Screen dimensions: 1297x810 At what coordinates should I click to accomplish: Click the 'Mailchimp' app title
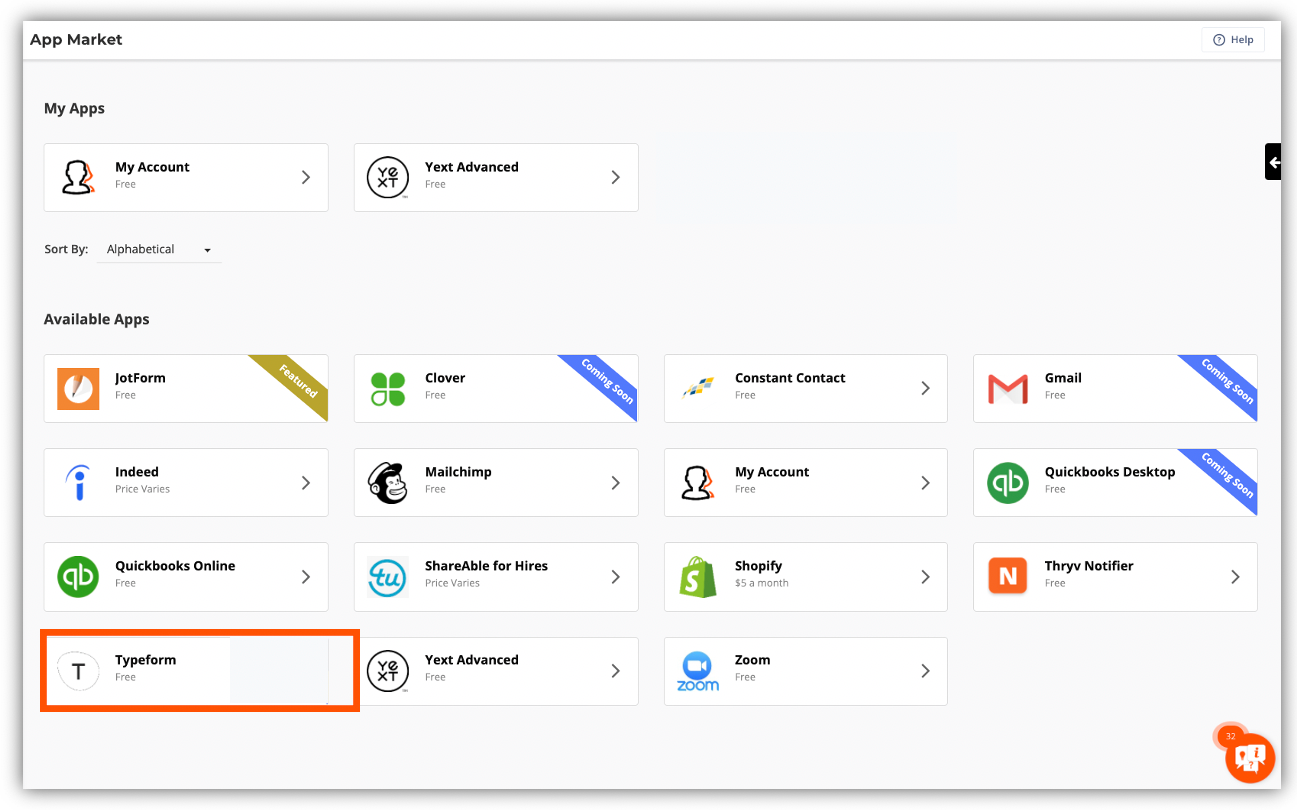pos(458,472)
